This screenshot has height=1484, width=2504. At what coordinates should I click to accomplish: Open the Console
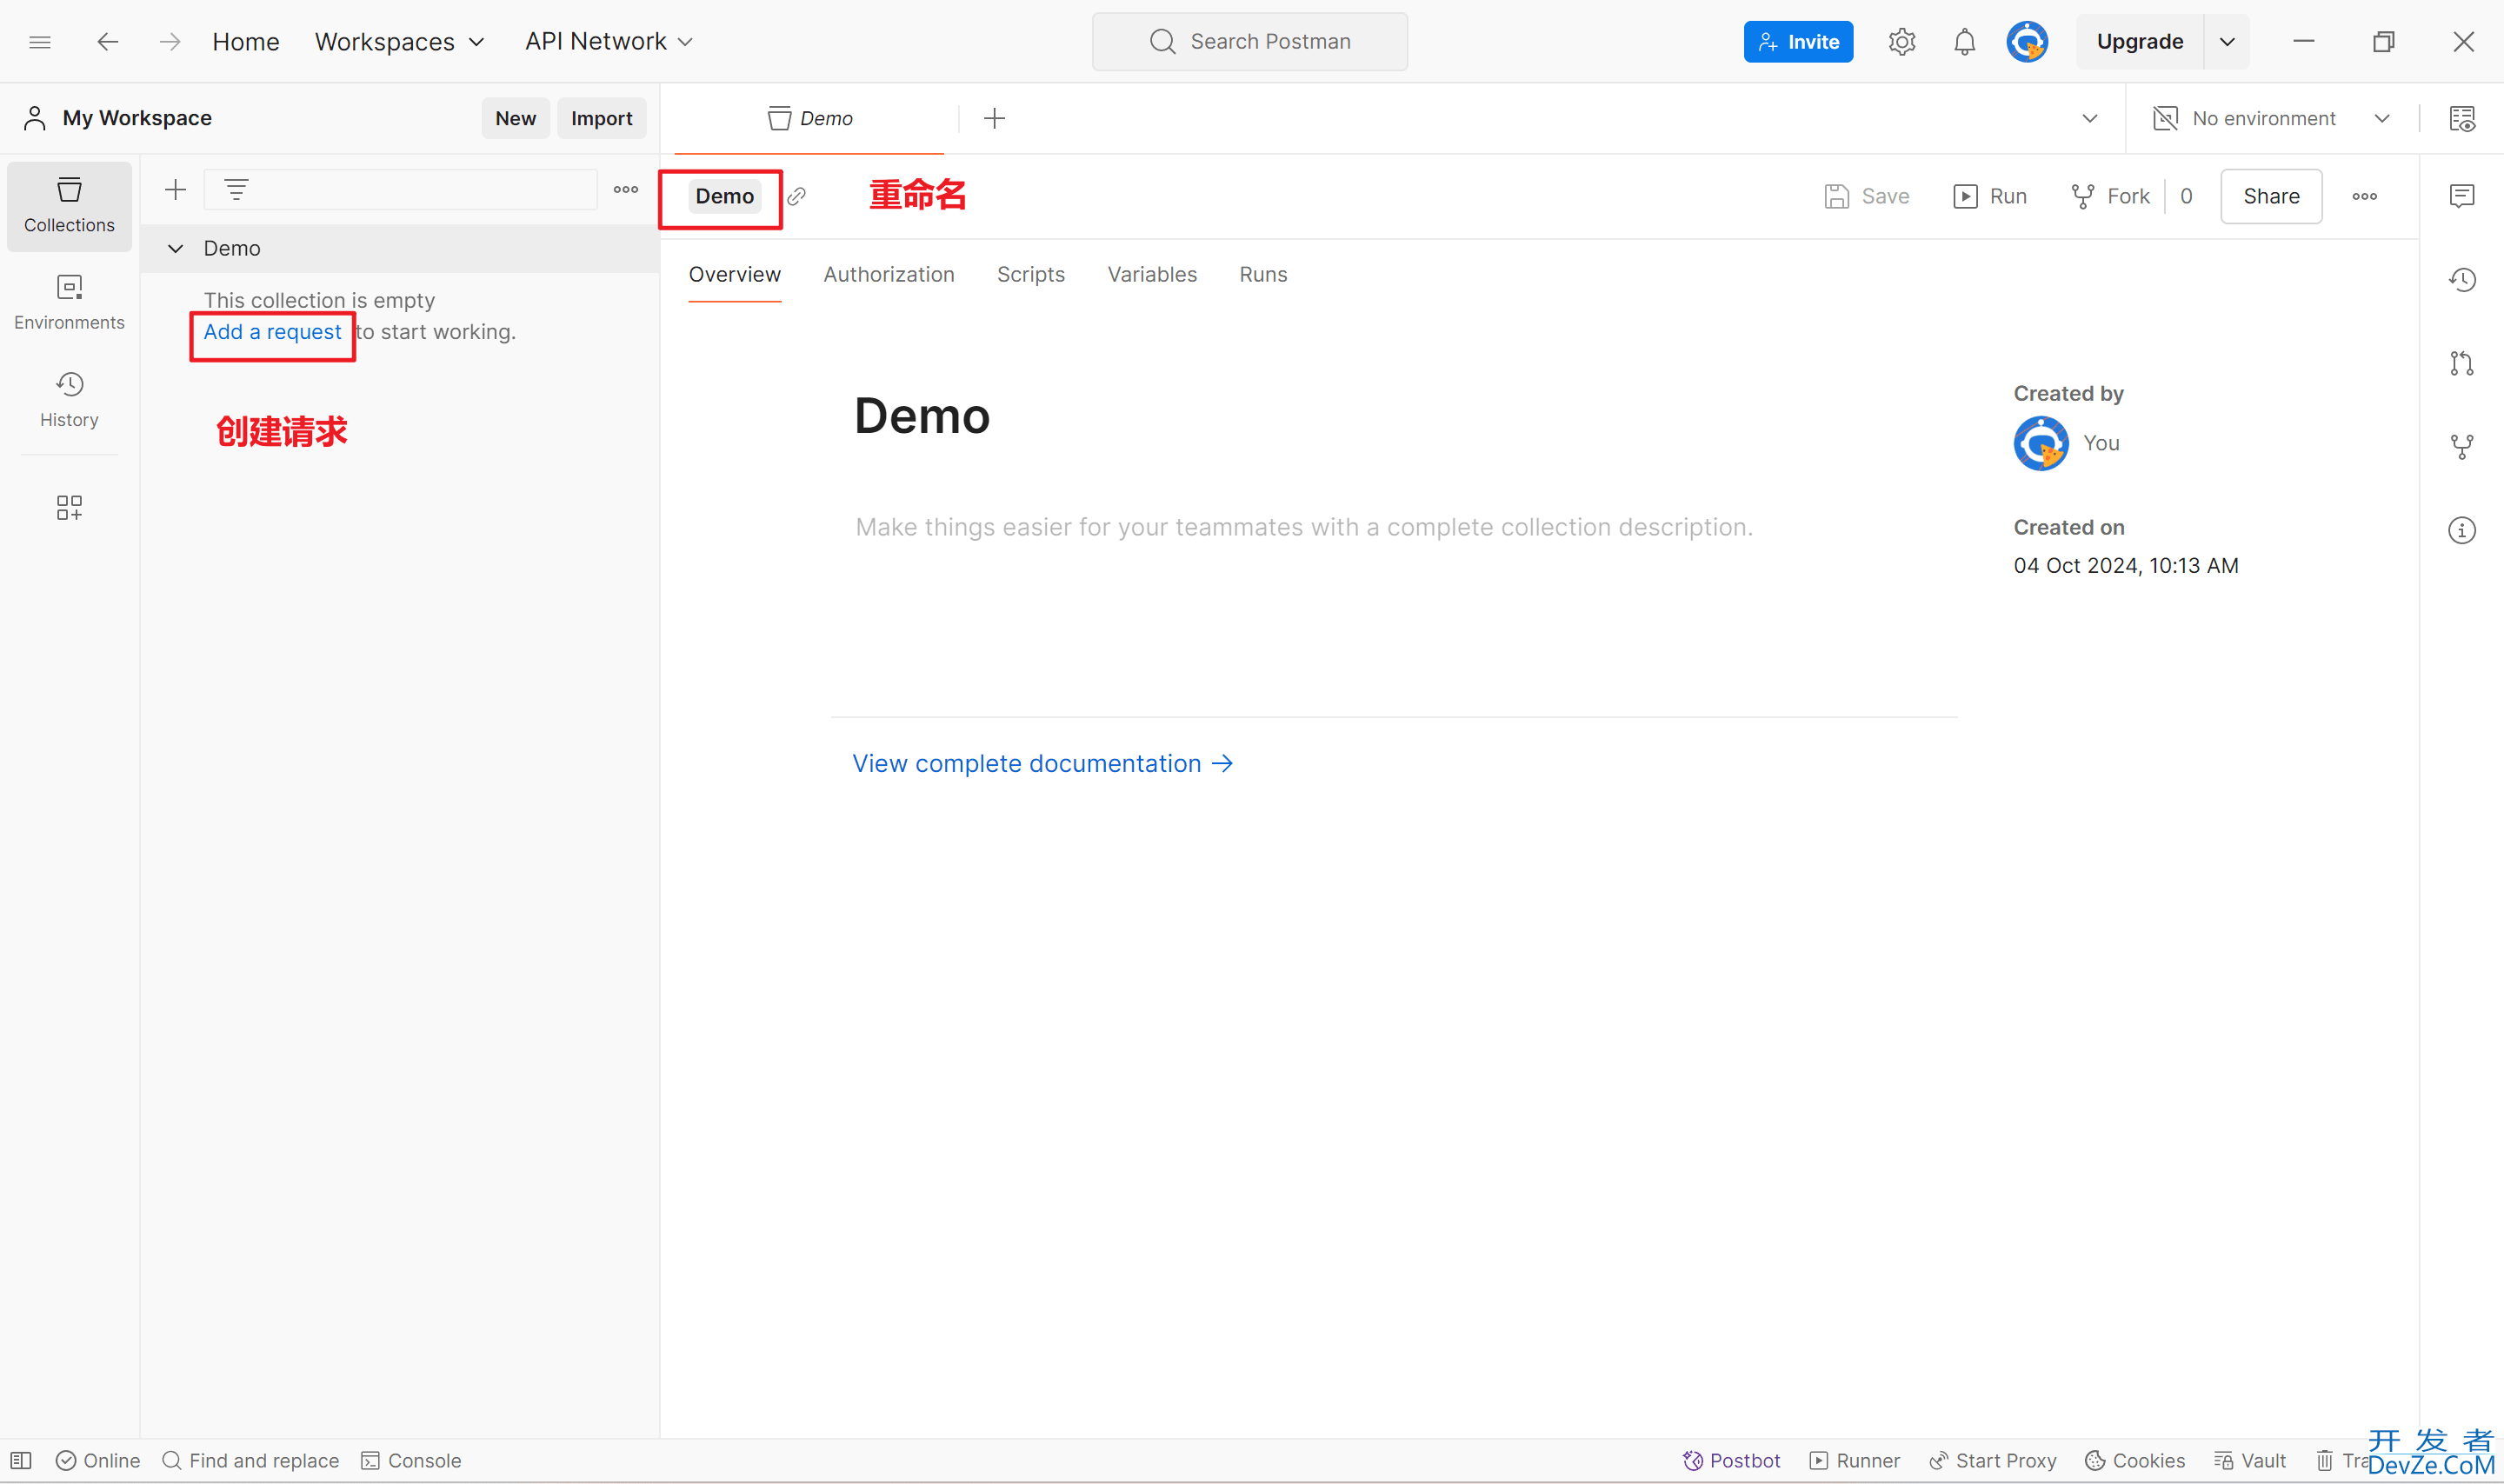pos(411,1461)
